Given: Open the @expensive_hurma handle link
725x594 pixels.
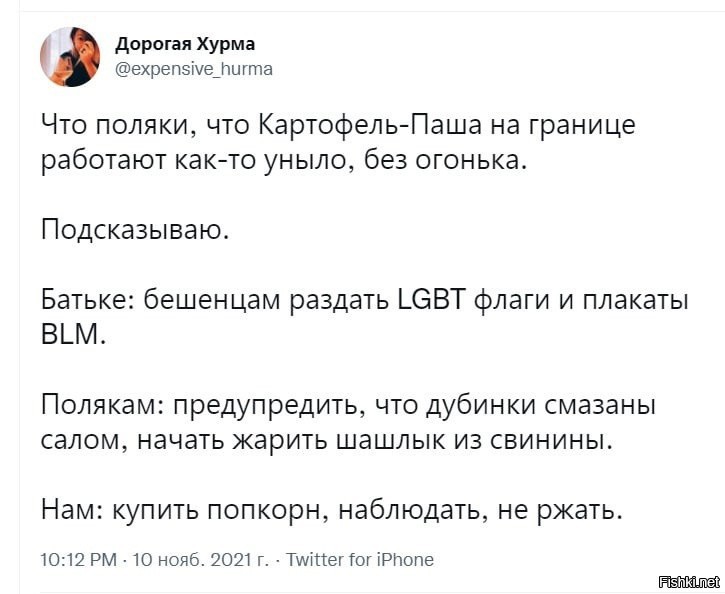Looking at the screenshot, I should pos(194,69).
